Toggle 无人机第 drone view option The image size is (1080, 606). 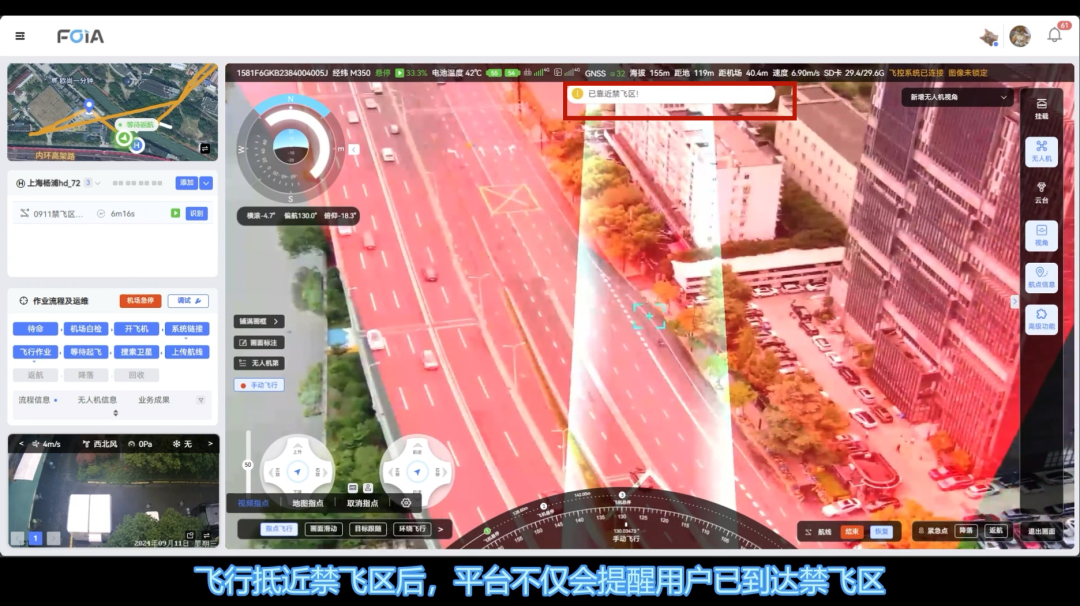coord(259,363)
